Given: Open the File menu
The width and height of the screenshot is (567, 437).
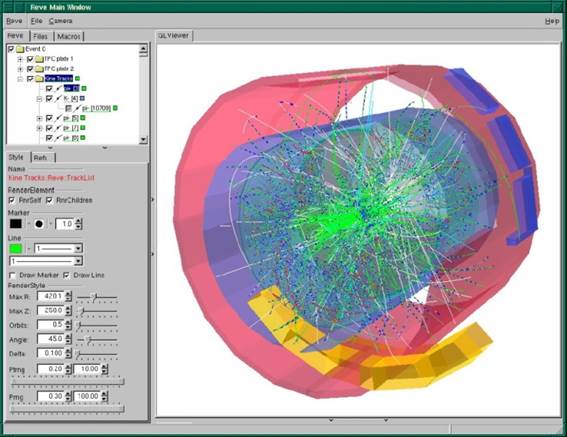Looking at the screenshot, I should click(37, 21).
